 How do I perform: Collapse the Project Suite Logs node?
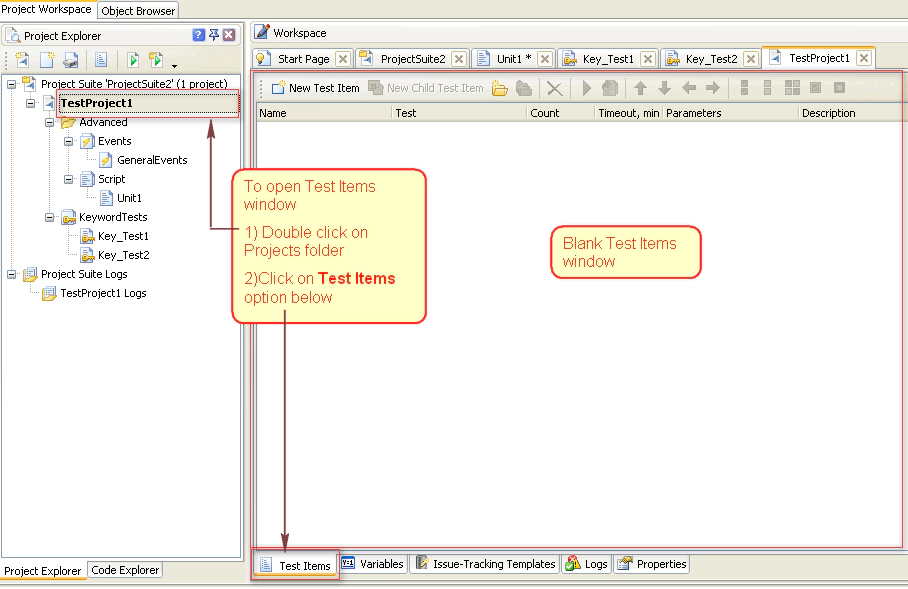(x=12, y=274)
